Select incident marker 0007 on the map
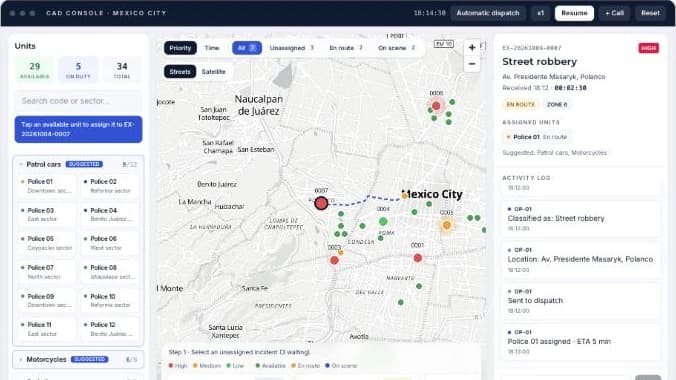 [321, 203]
